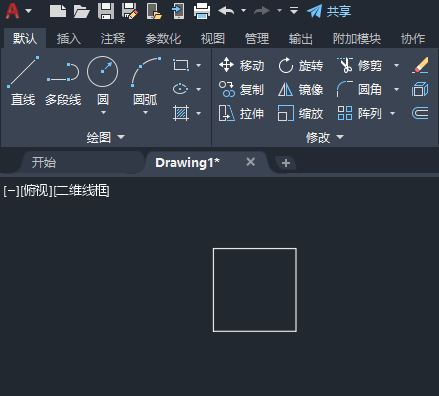Image resolution: width=439 pixels, height=396 pixels.
Task: Click the erase tool icon
Action: [420, 65]
